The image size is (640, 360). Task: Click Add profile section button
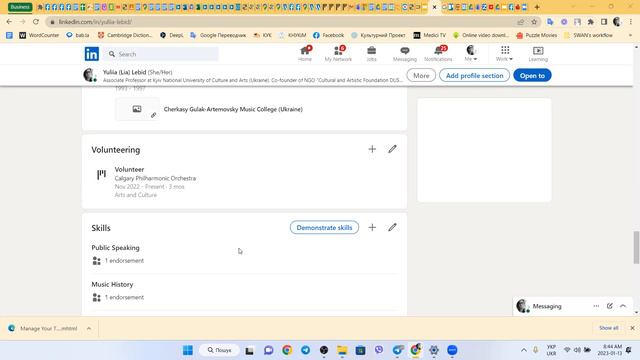474,76
